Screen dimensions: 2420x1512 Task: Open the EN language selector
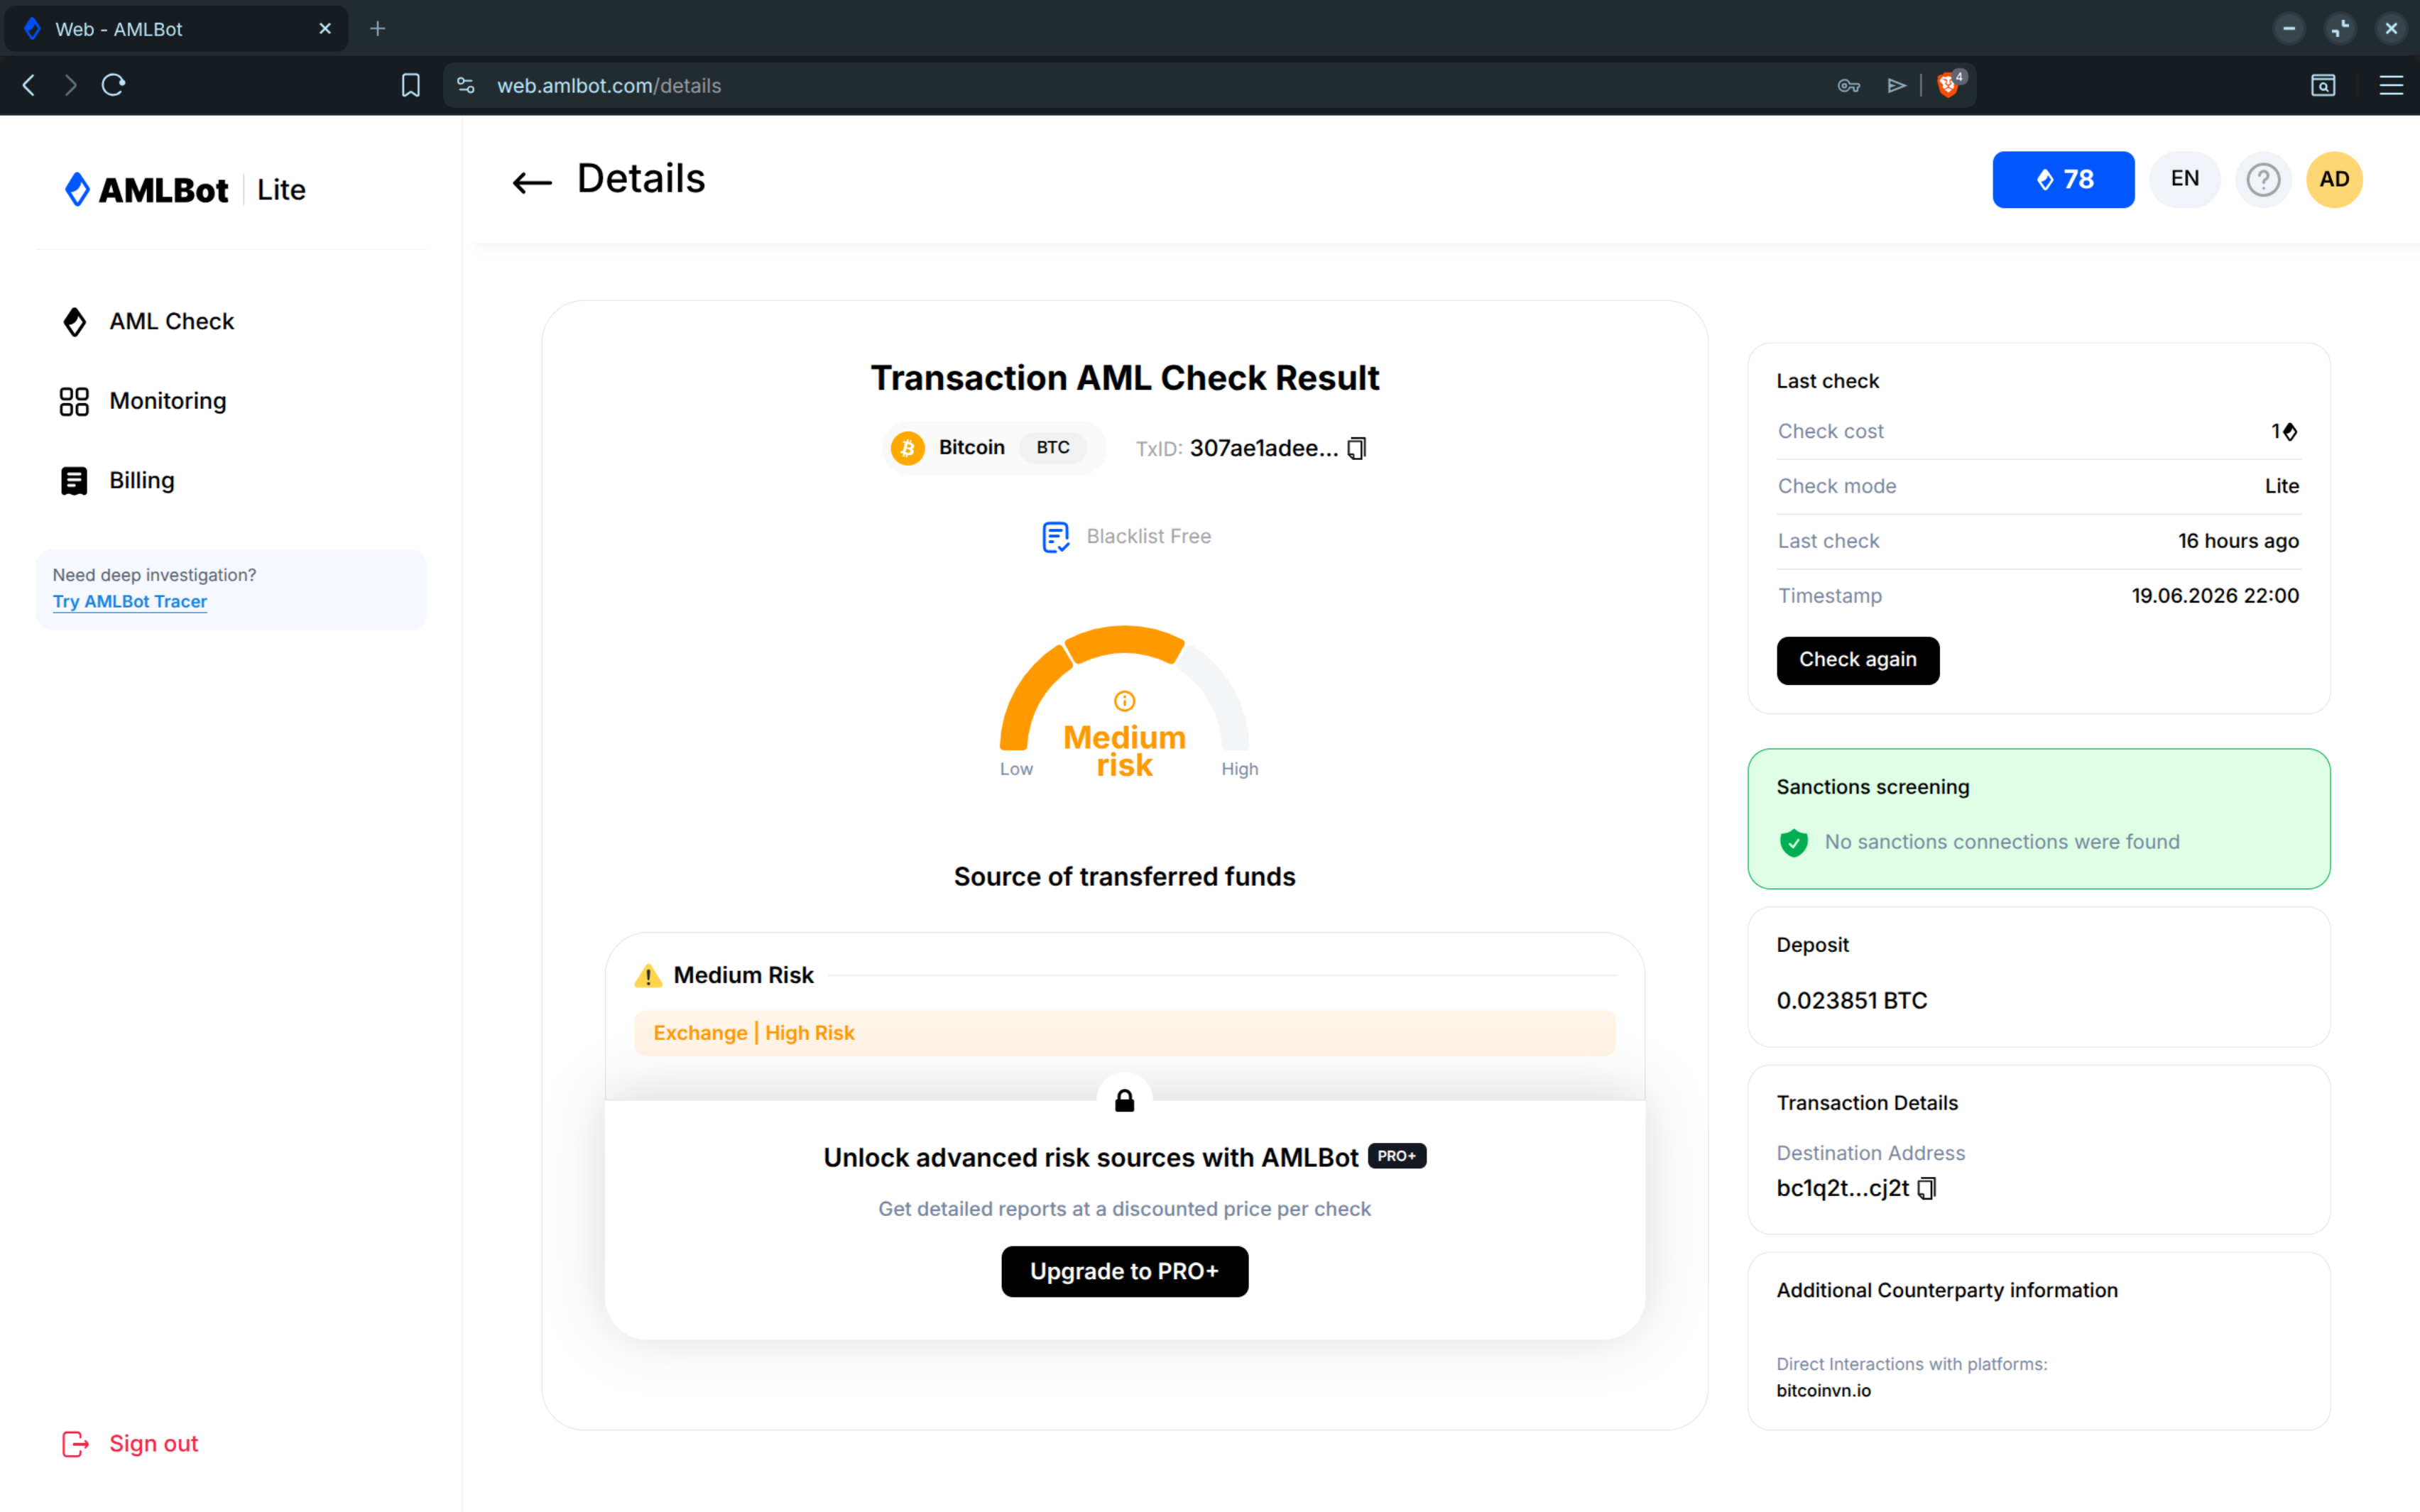2185,180
